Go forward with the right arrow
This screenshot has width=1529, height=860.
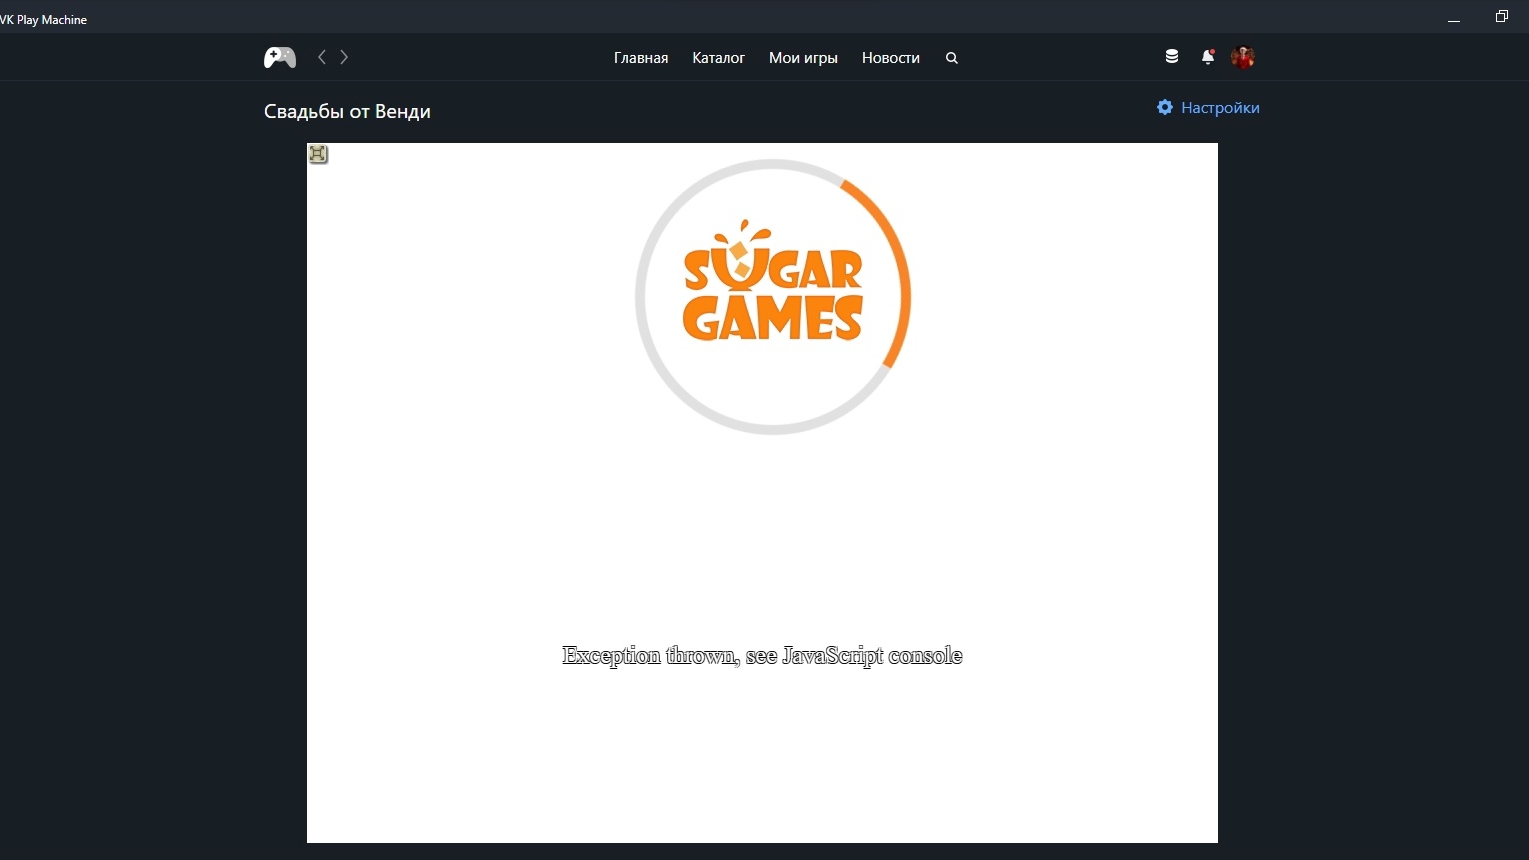[x=344, y=57]
